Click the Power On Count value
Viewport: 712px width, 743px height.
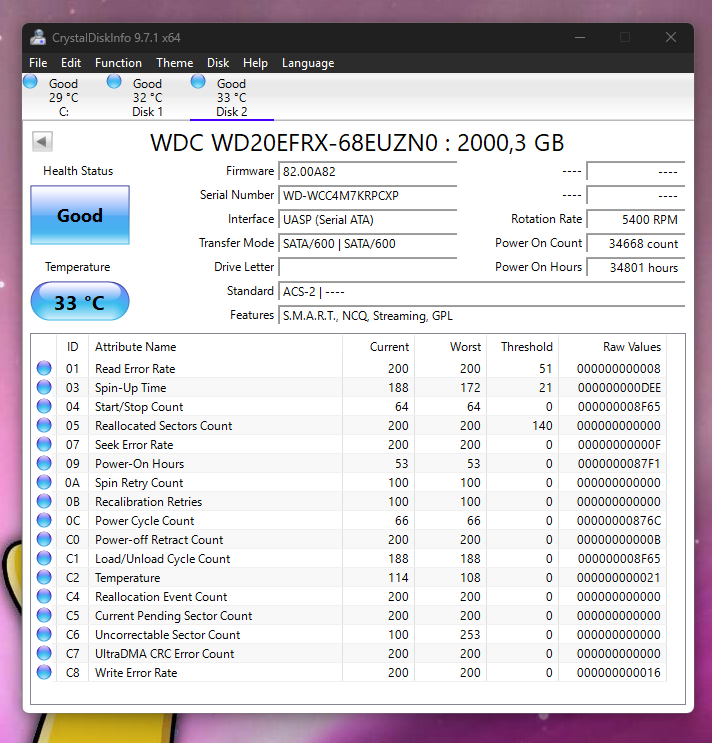pos(636,244)
